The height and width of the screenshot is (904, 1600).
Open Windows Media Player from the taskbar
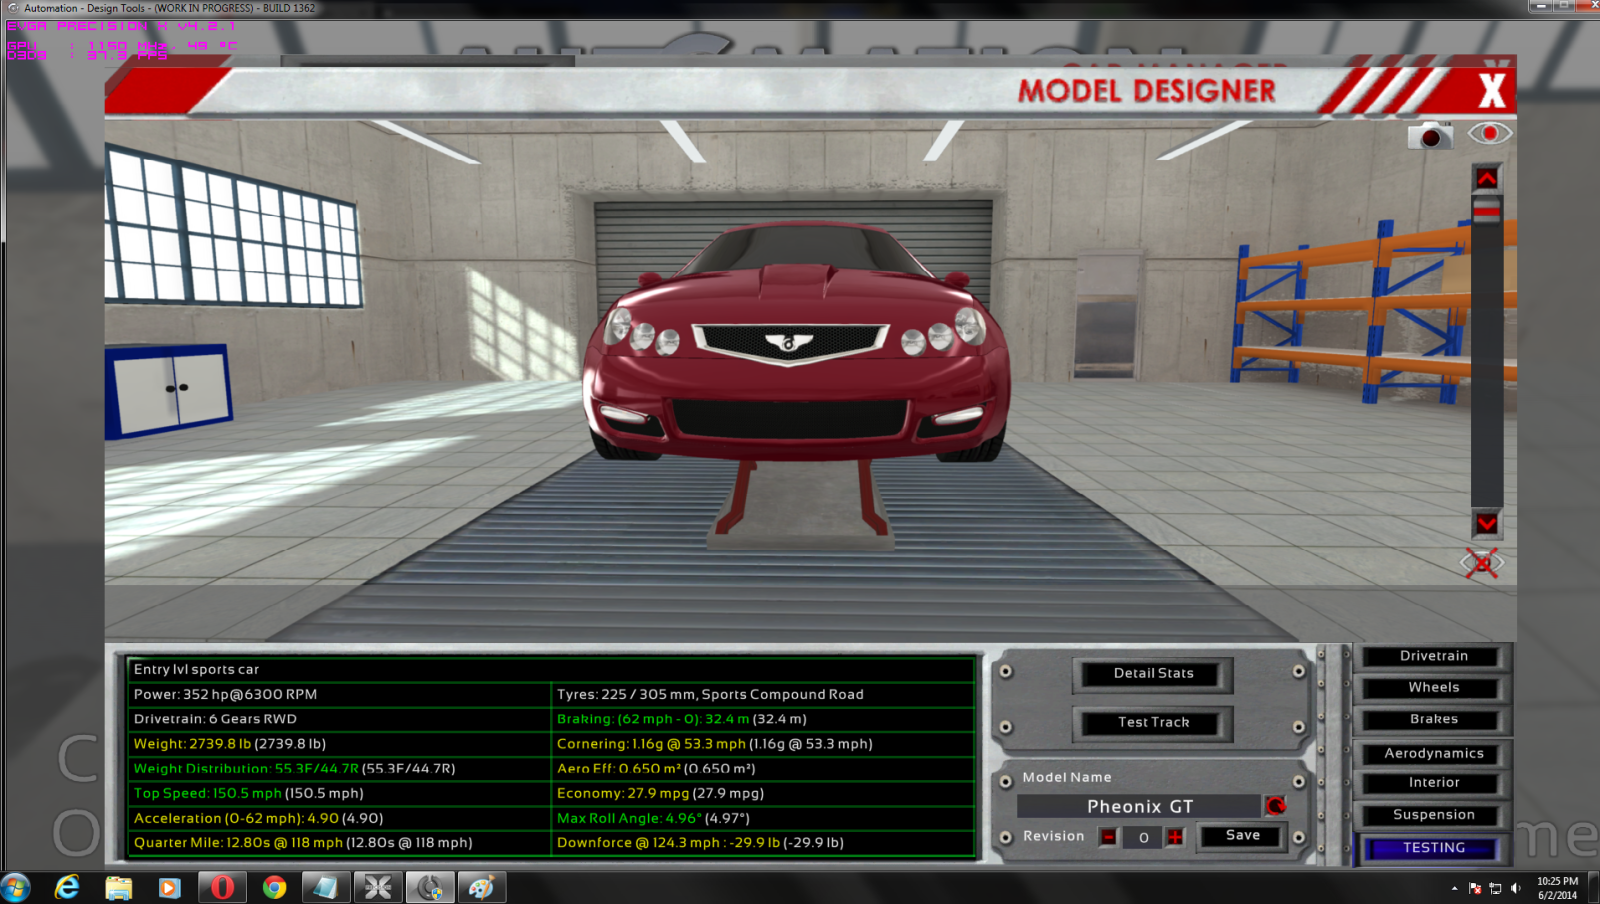click(x=170, y=887)
